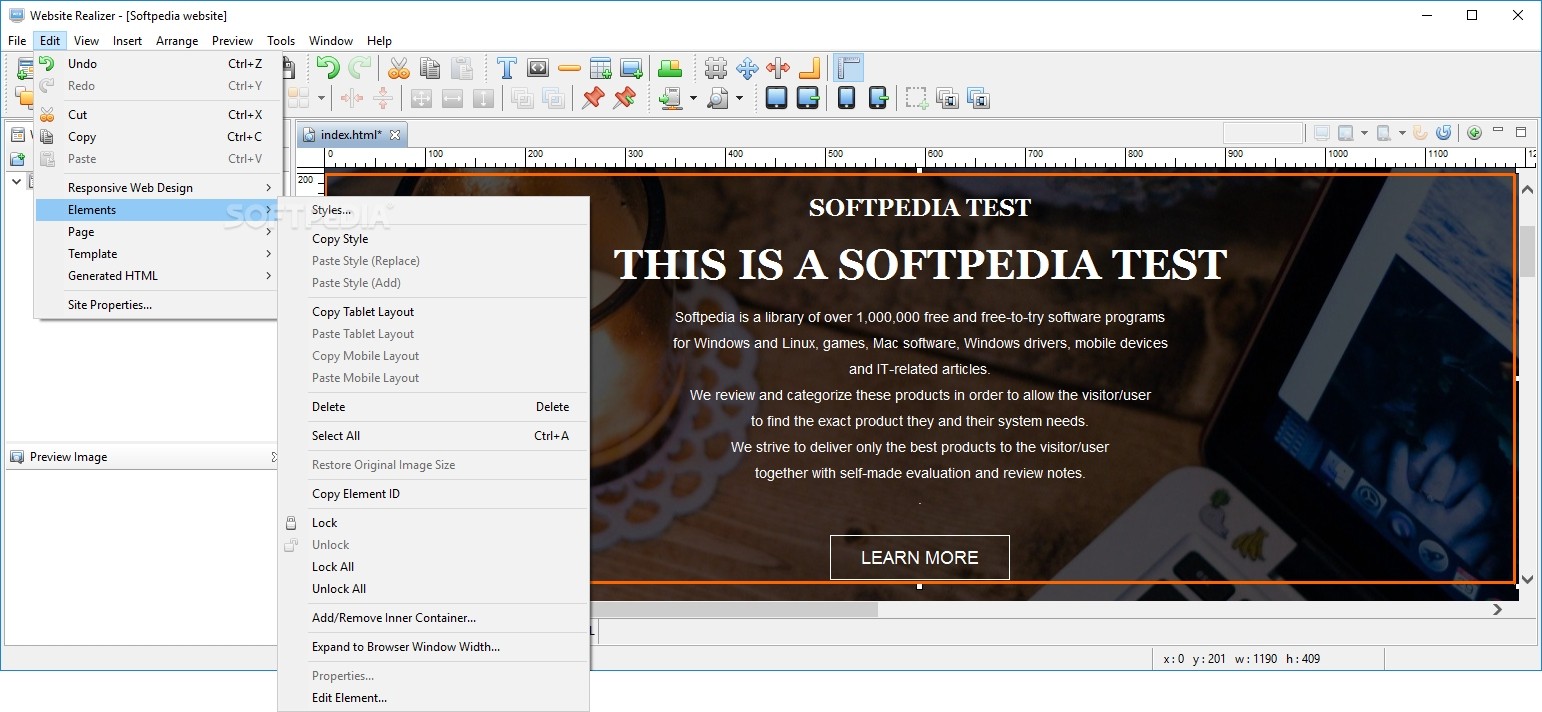
Task: Insert an HTML code element using the <> icon
Action: pyautogui.click(x=538, y=68)
